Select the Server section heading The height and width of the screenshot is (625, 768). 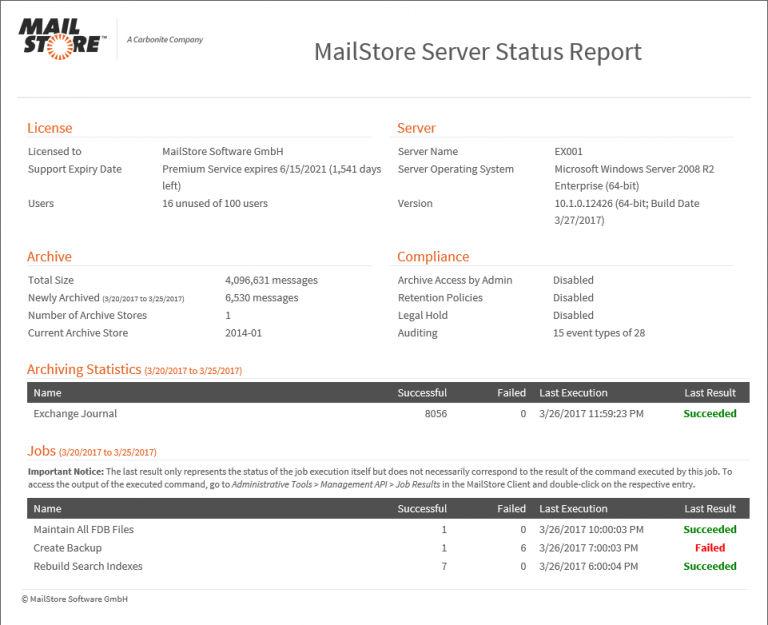[x=416, y=128]
